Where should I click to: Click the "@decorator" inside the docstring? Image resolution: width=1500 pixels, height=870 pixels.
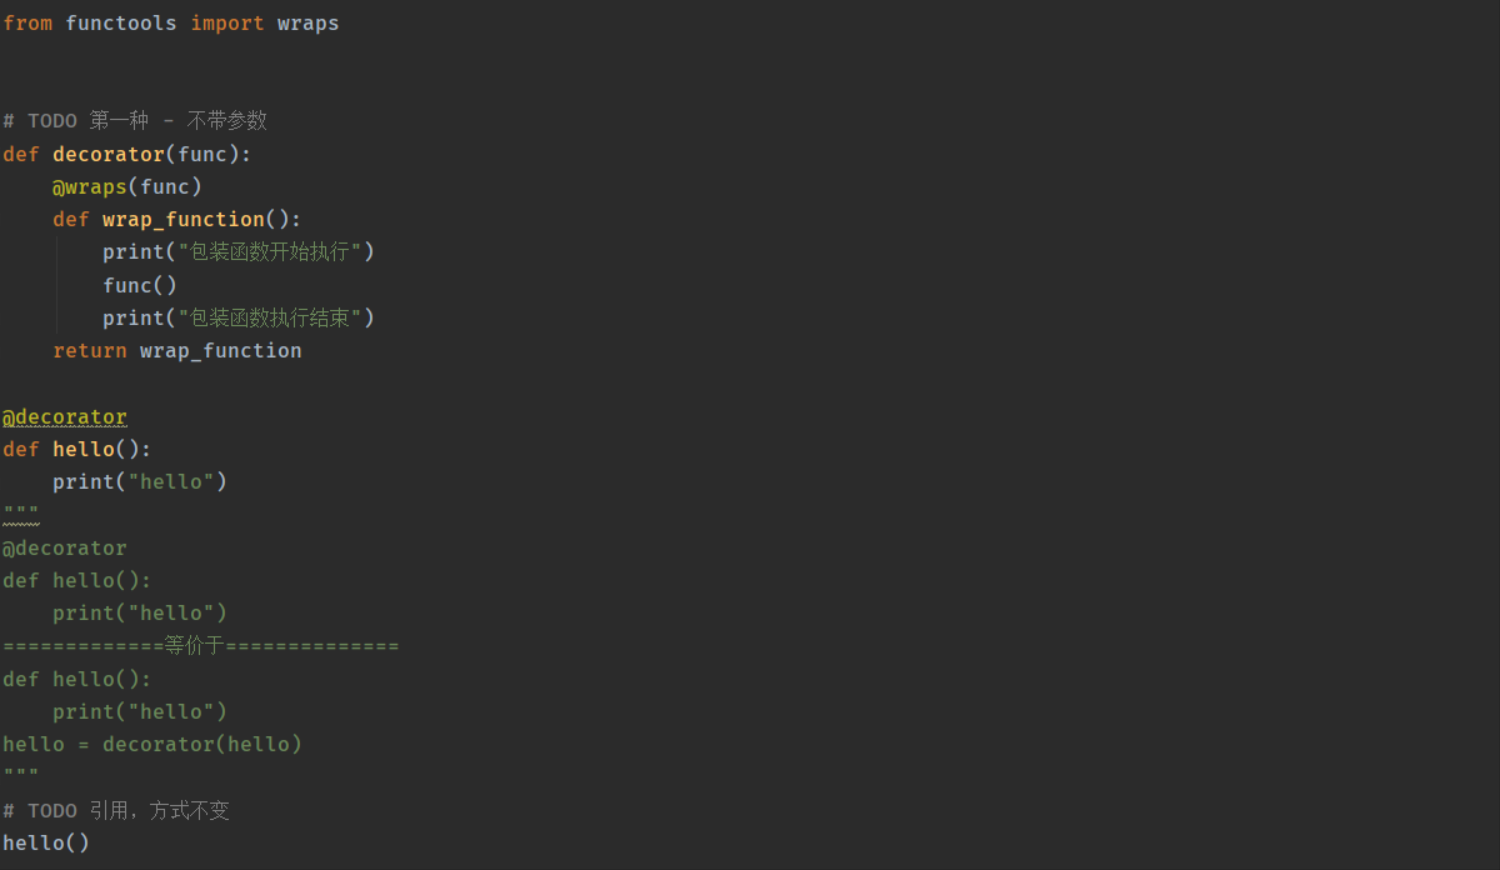point(65,548)
